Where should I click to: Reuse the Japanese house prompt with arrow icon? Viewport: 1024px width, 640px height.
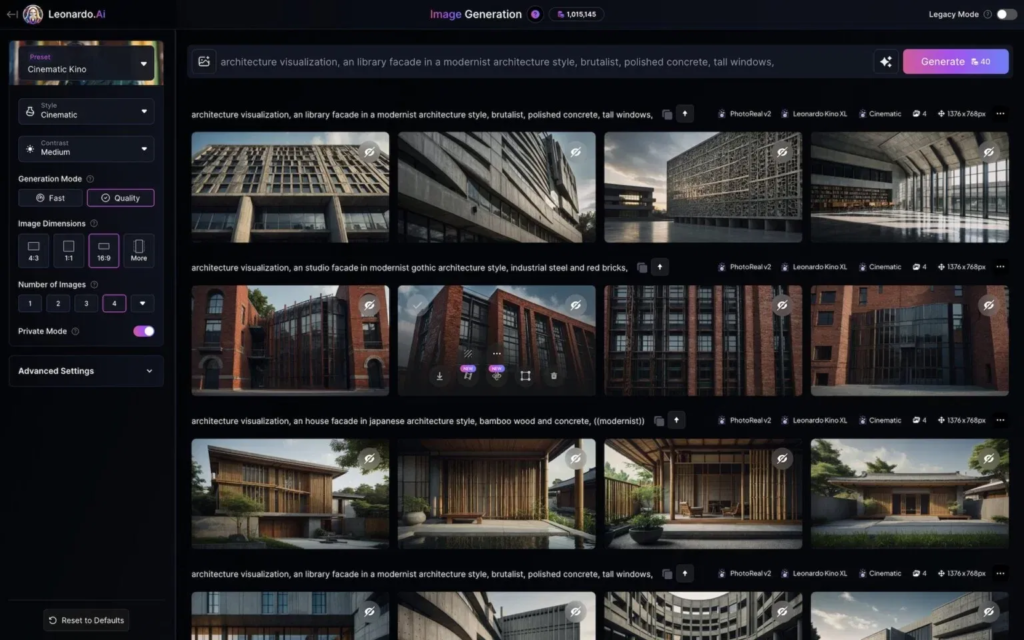click(x=677, y=421)
